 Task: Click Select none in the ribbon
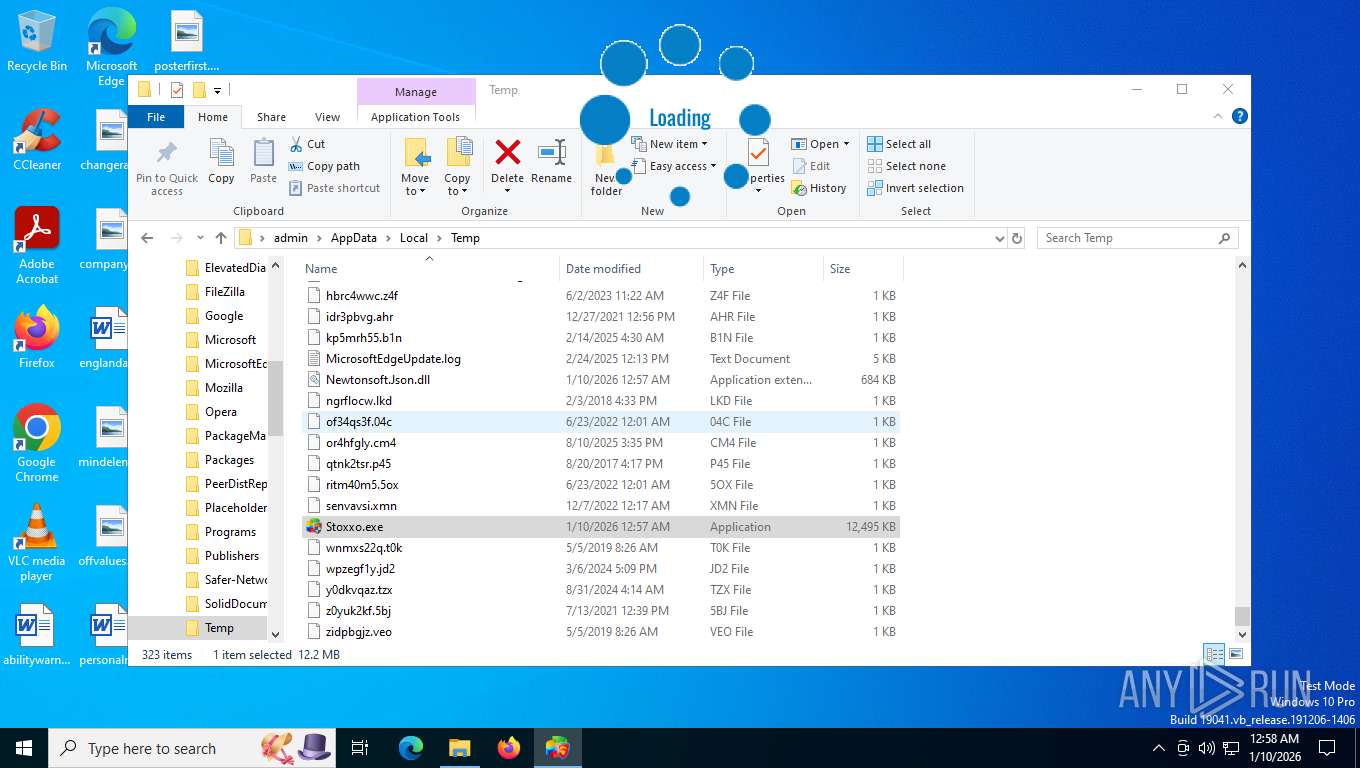tap(906, 166)
